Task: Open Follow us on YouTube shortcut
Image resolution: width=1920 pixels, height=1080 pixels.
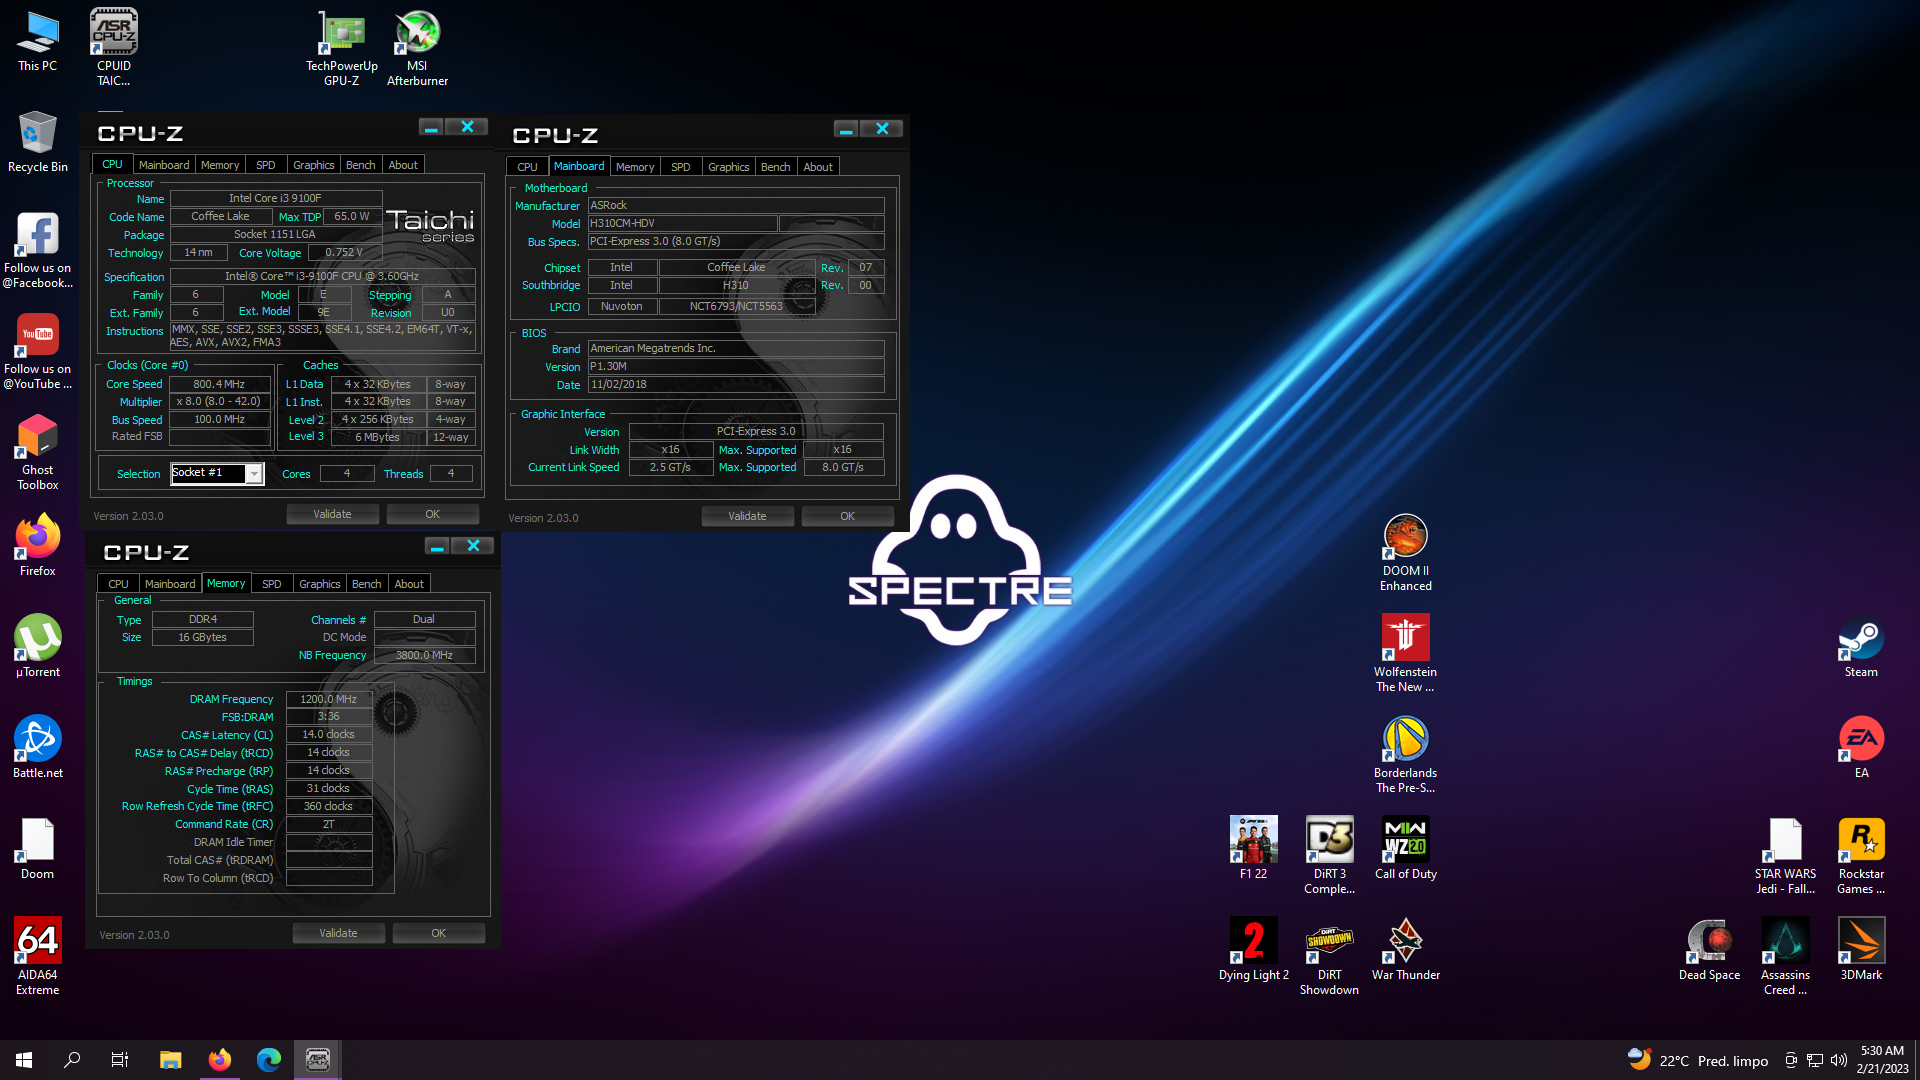Action: click(x=38, y=351)
